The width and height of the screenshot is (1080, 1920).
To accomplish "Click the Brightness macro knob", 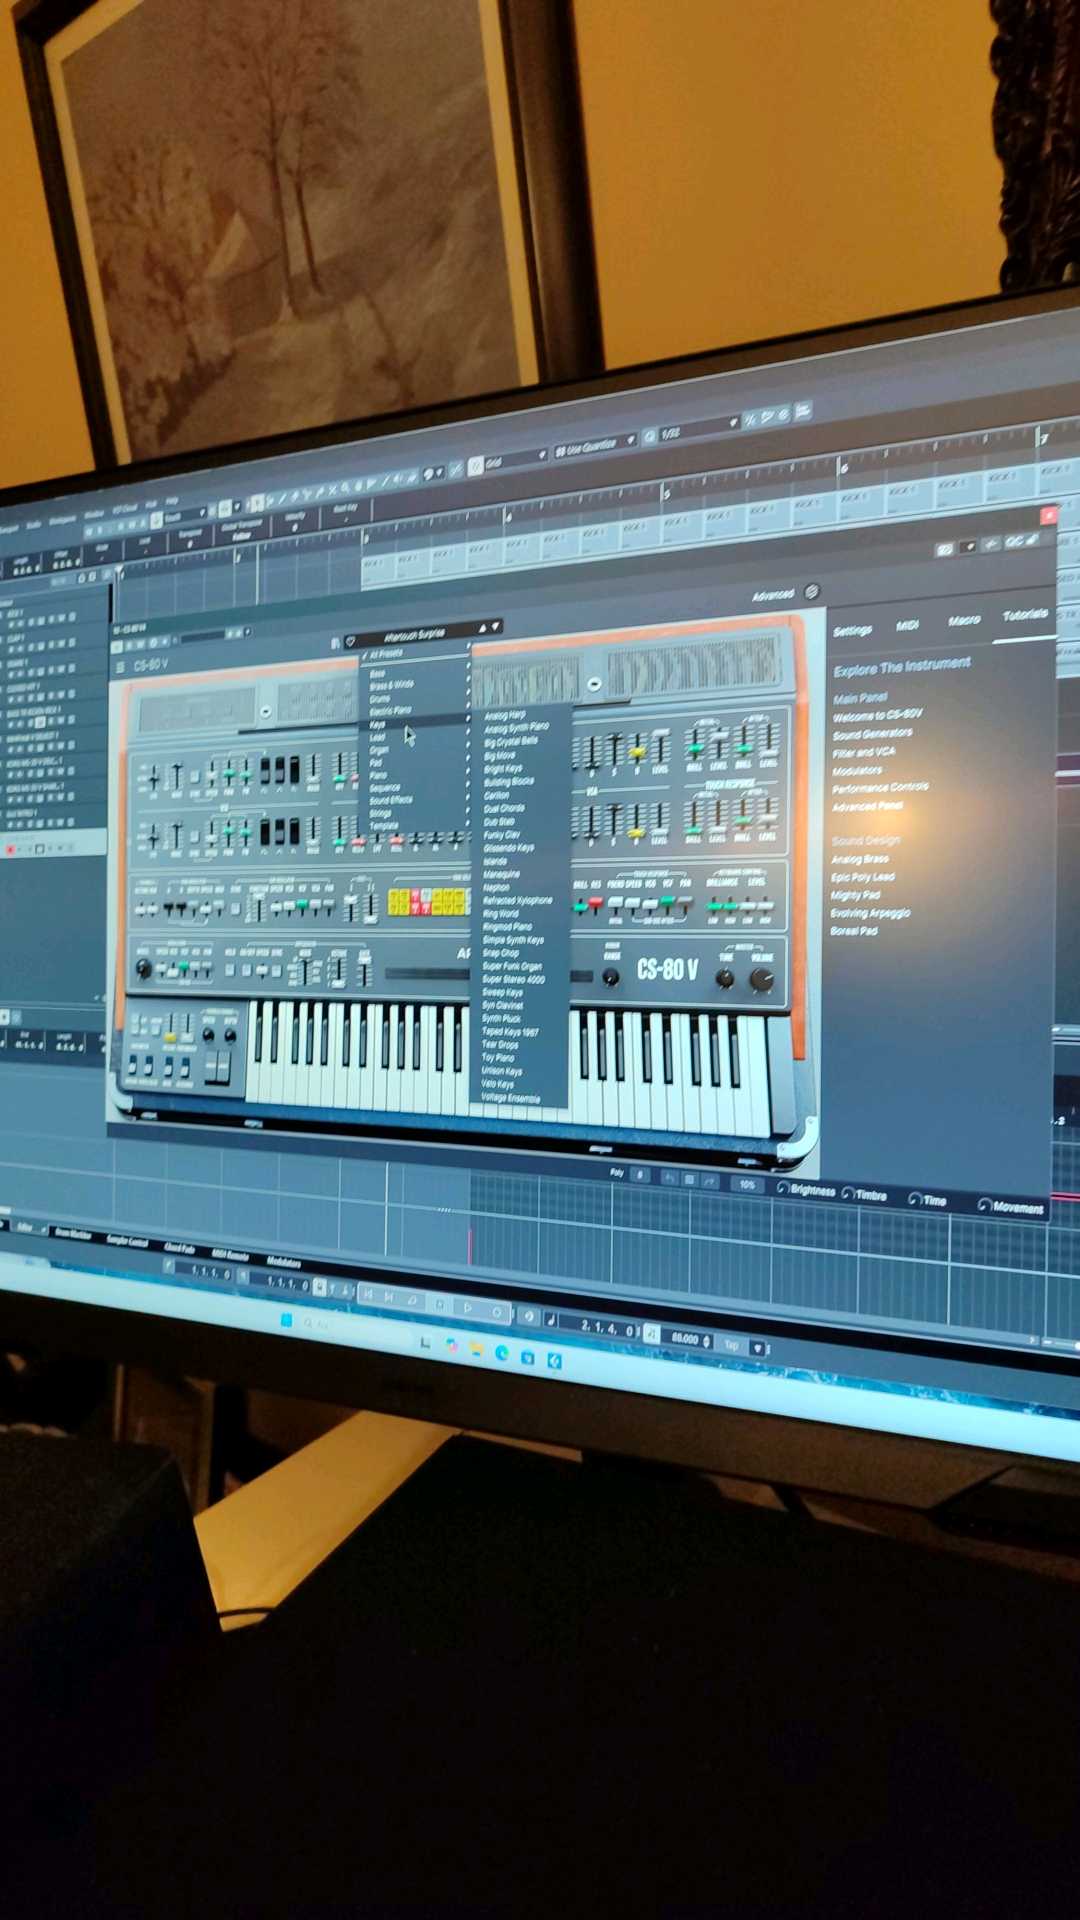I will tap(783, 1188).
